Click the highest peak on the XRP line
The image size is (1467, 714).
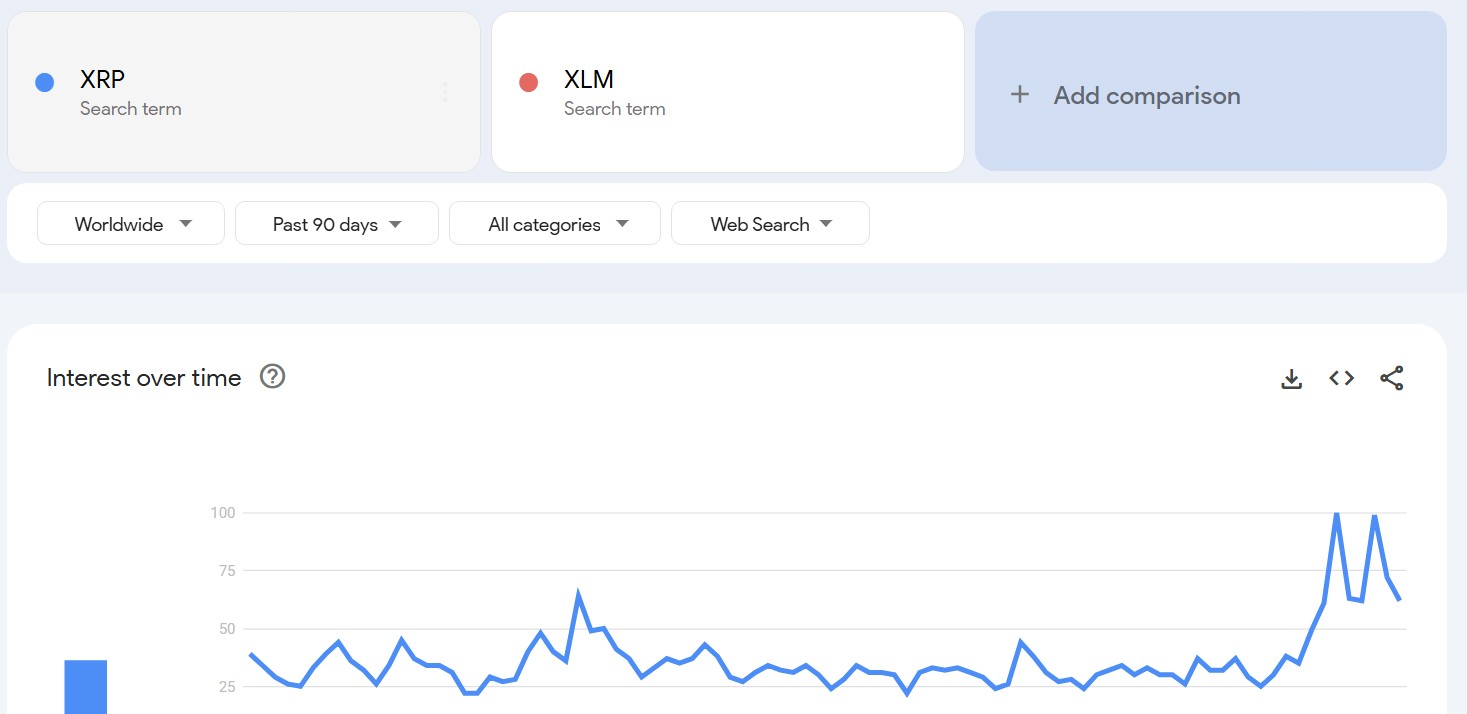coord(1336,513)
